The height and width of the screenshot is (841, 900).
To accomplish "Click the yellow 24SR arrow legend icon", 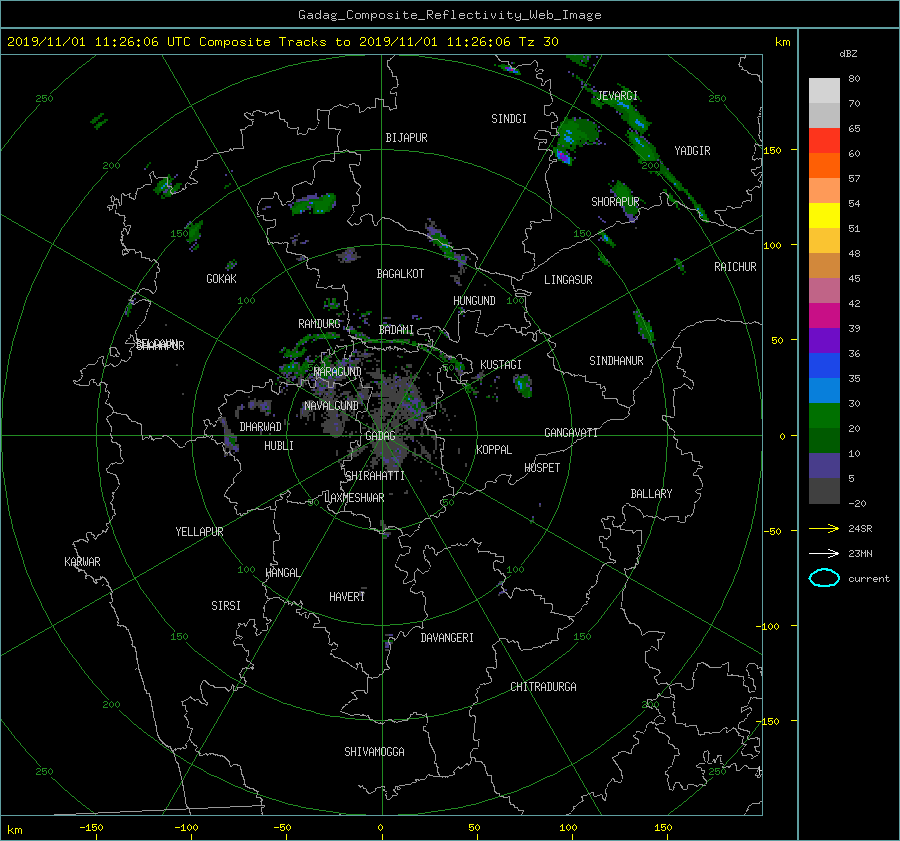I will 824,529.
